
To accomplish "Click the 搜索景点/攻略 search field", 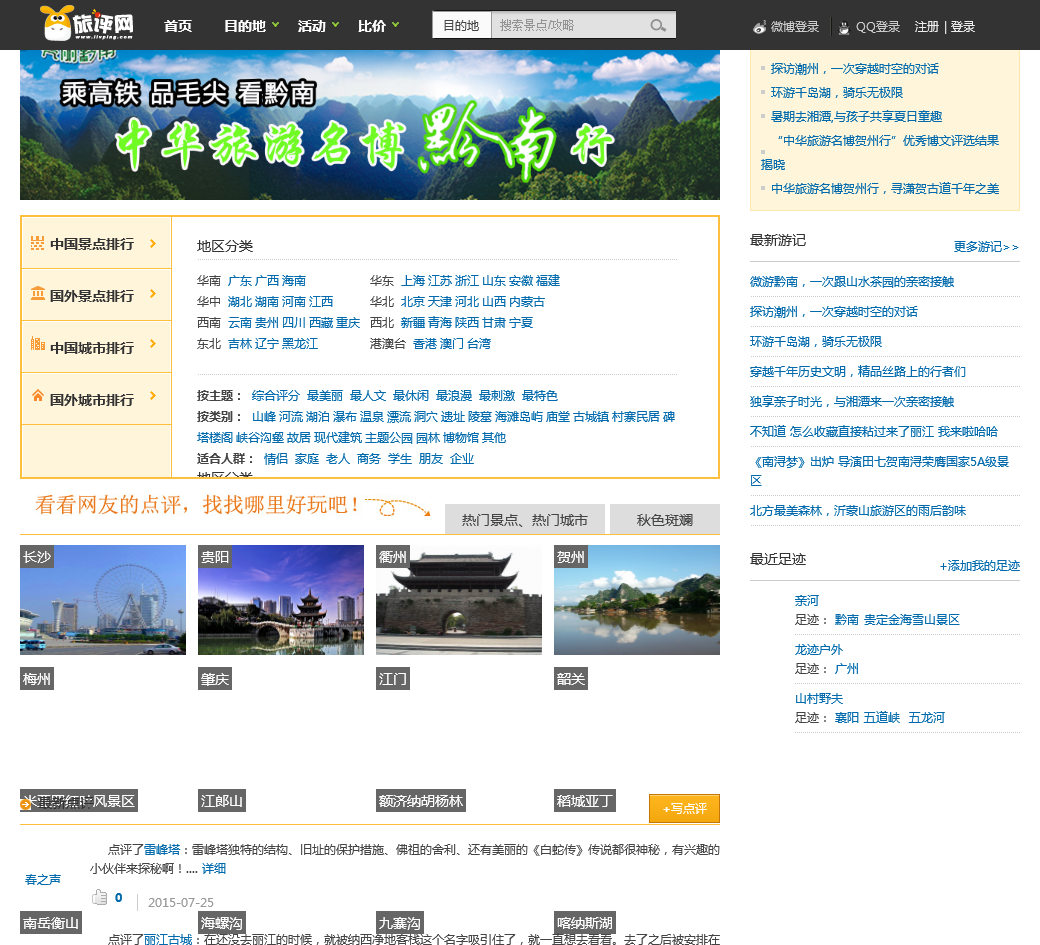I will click(x=570, y=25).
